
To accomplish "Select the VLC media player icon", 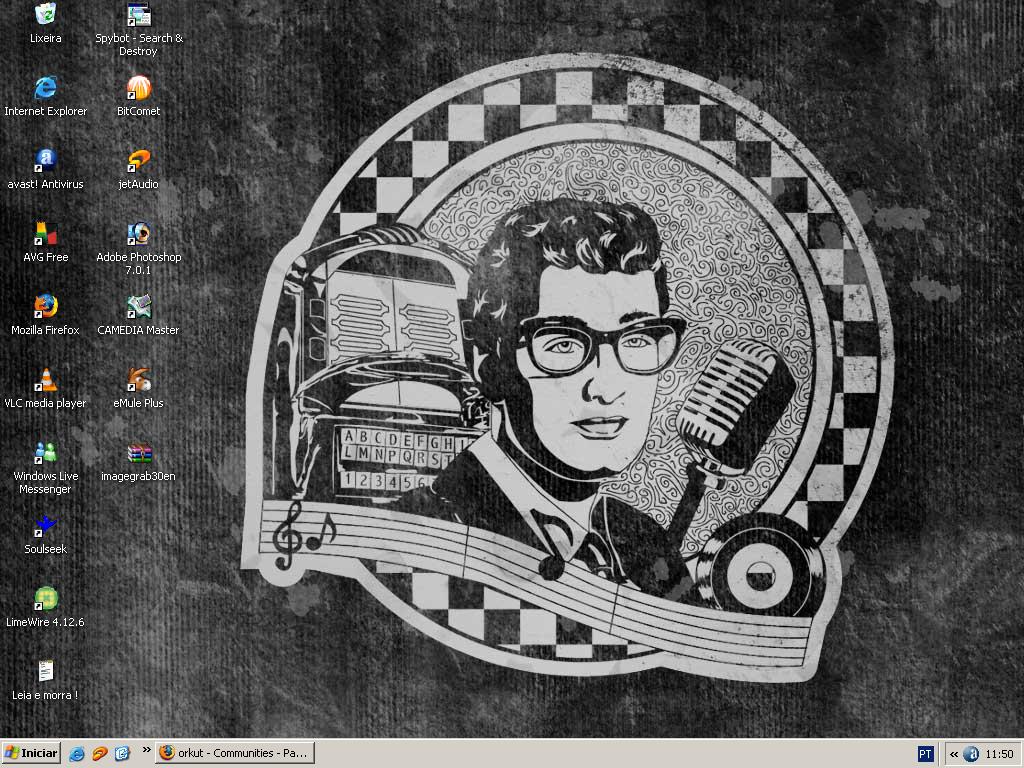I will coord(45,380).
